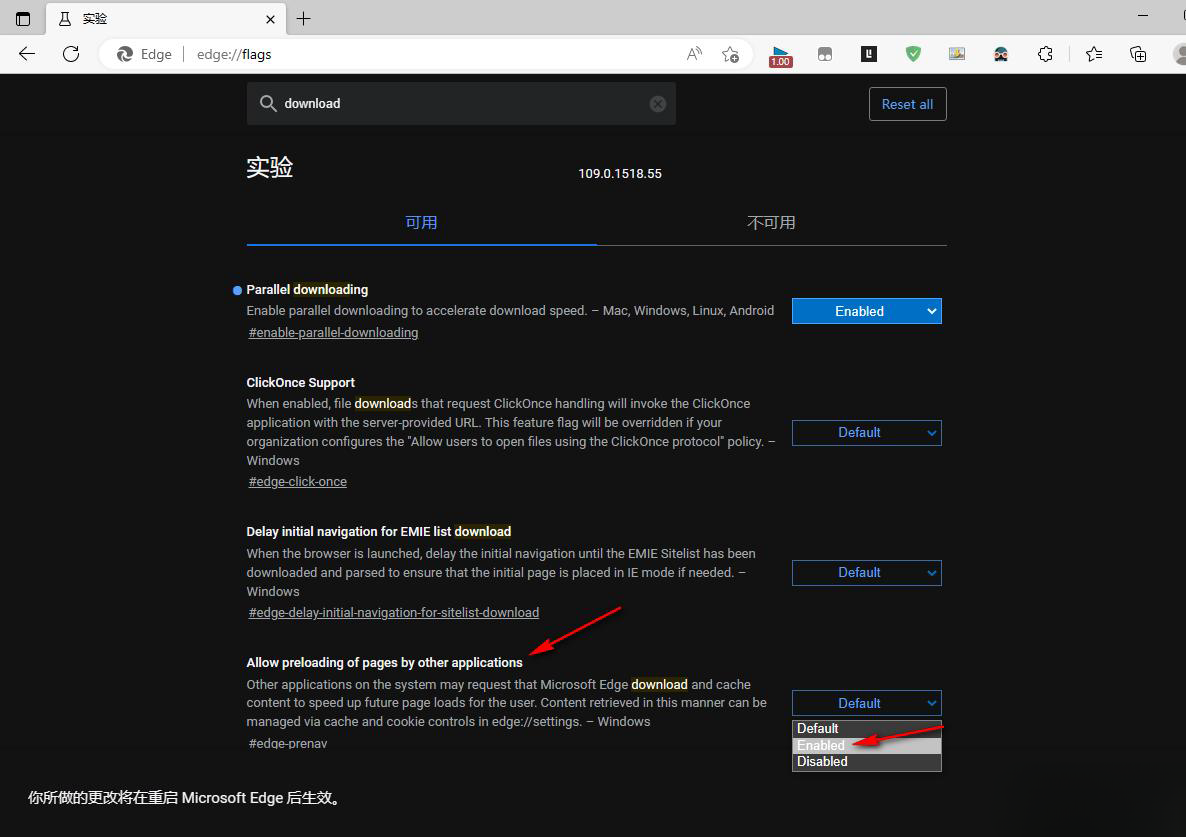The image size is (1186, 837).
Task: Click Allow preloading of pages title
Action: (384, 662)
